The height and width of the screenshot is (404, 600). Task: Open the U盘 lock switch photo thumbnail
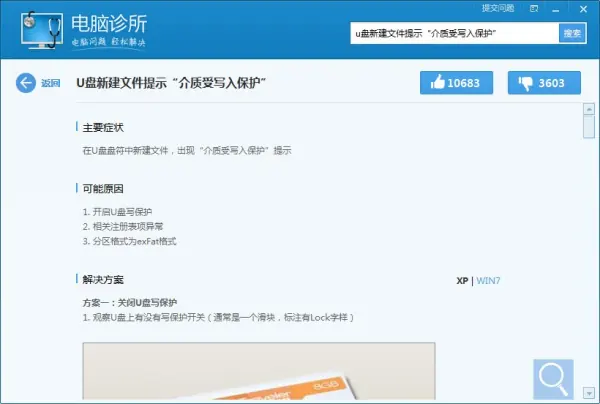[x=259, y=371]
